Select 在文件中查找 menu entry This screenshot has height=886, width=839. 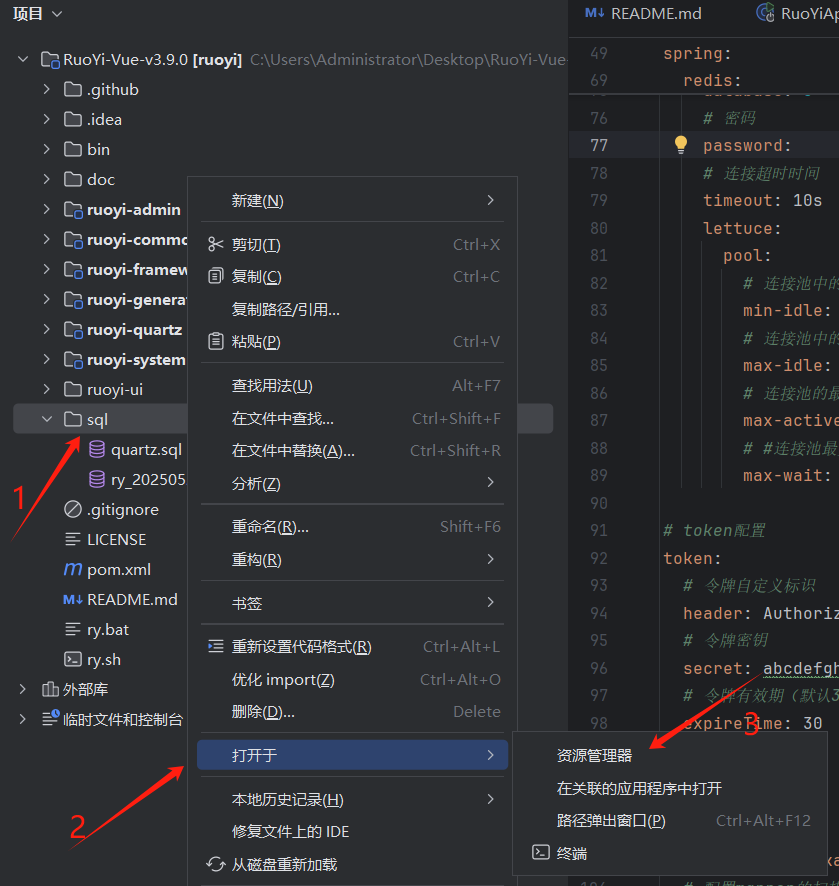[283, 419]
